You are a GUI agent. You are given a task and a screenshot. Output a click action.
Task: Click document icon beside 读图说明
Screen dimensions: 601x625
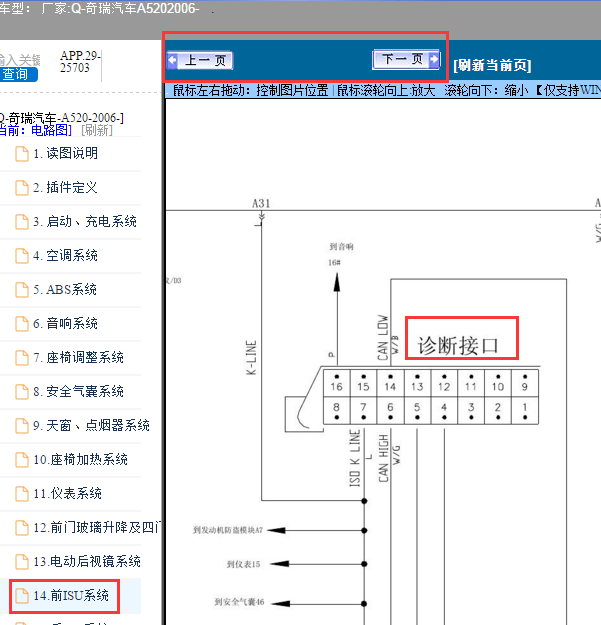click(x=22, y=154)
